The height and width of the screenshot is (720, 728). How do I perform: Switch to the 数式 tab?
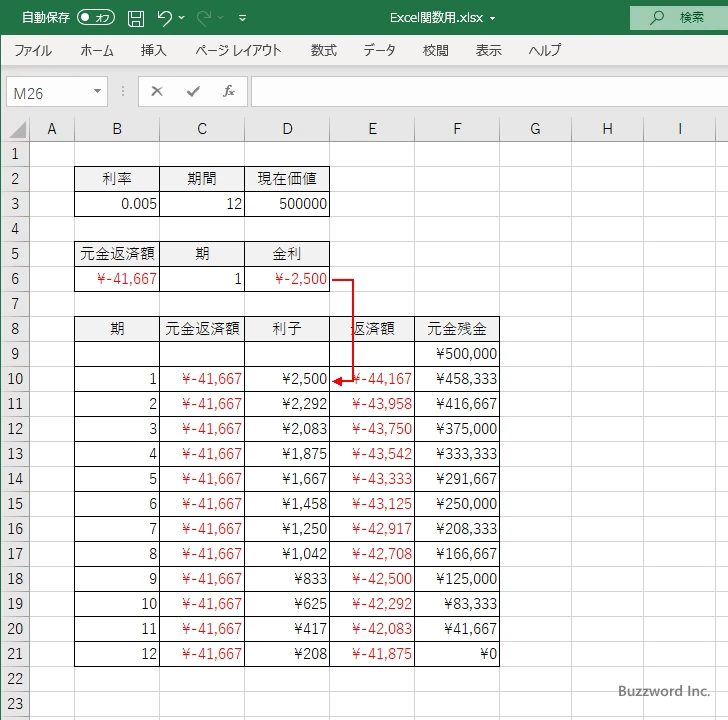[324, 50]
